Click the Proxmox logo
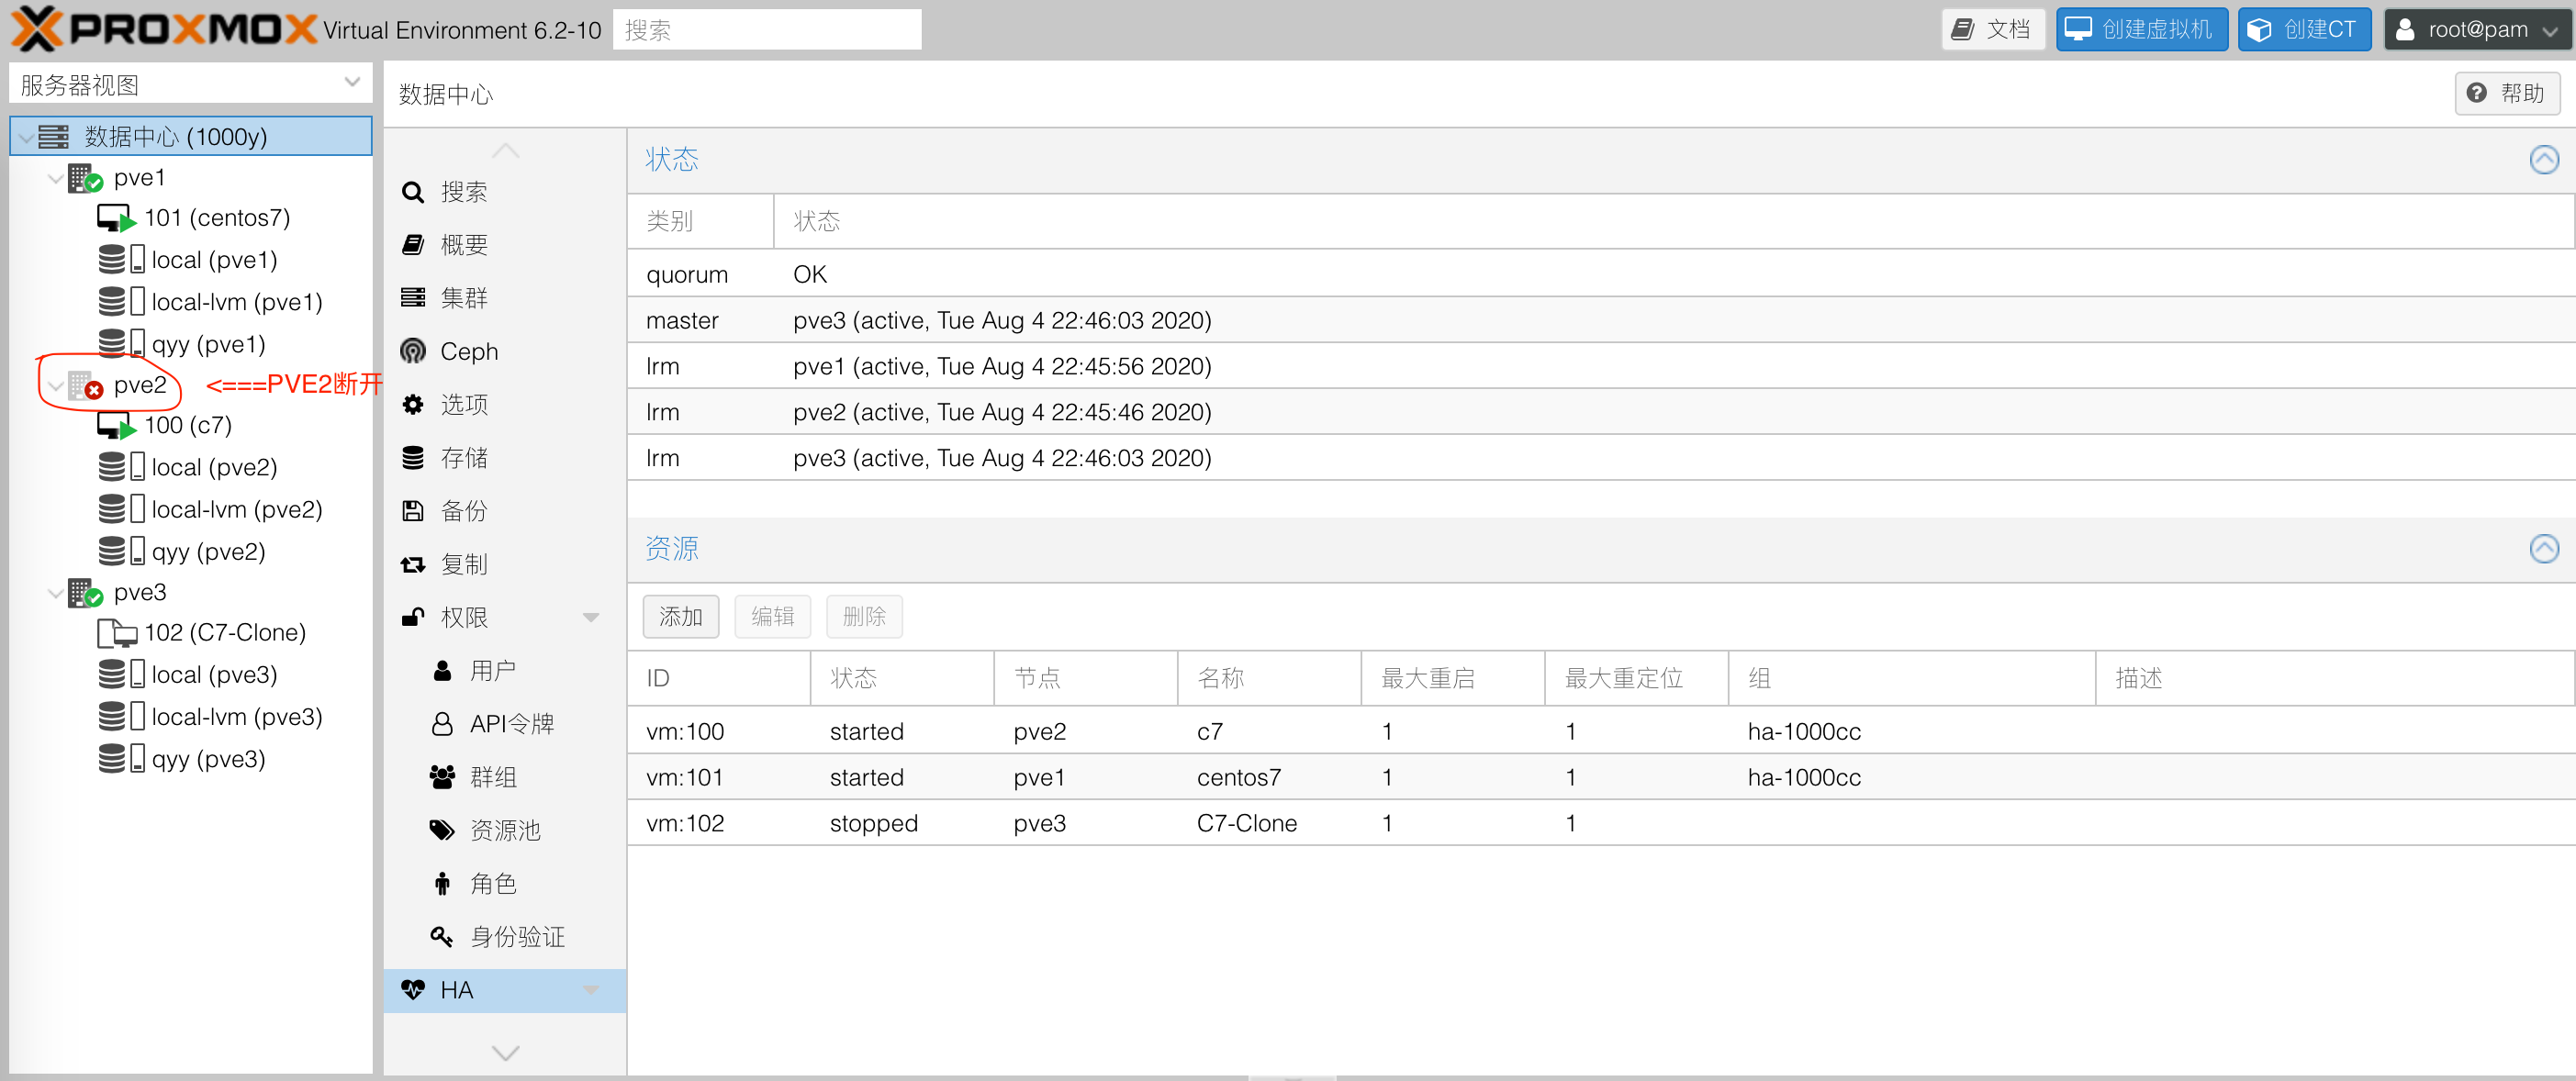 coord(163,29)
